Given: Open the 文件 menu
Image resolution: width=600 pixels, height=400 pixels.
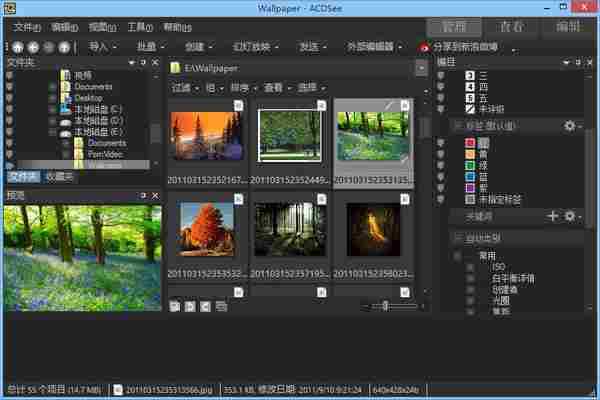Looking at the screenshot, I should tap(26, 27).
